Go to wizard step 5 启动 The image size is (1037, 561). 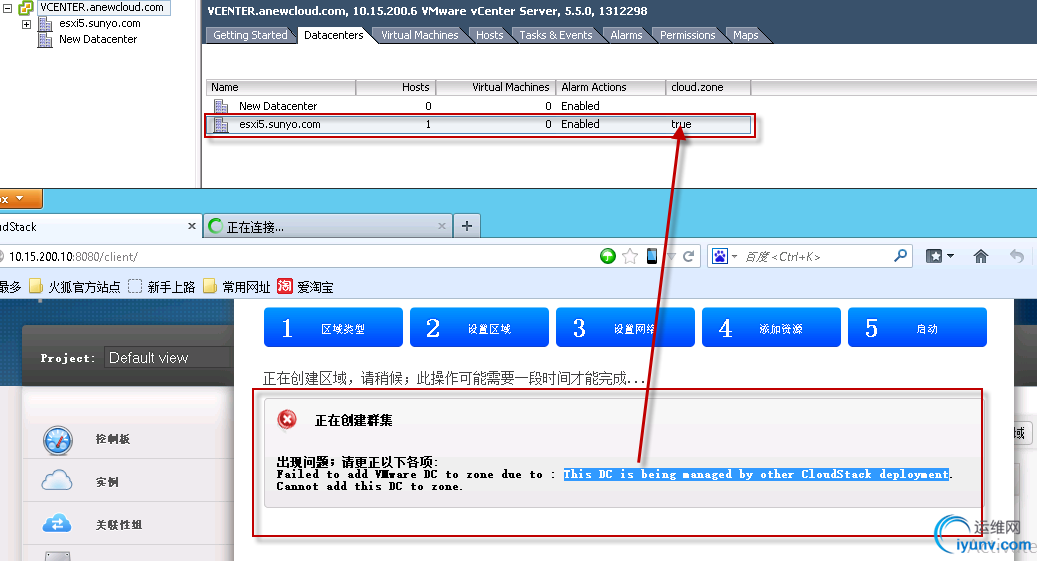pyautogui.click(x=917, y=327)
